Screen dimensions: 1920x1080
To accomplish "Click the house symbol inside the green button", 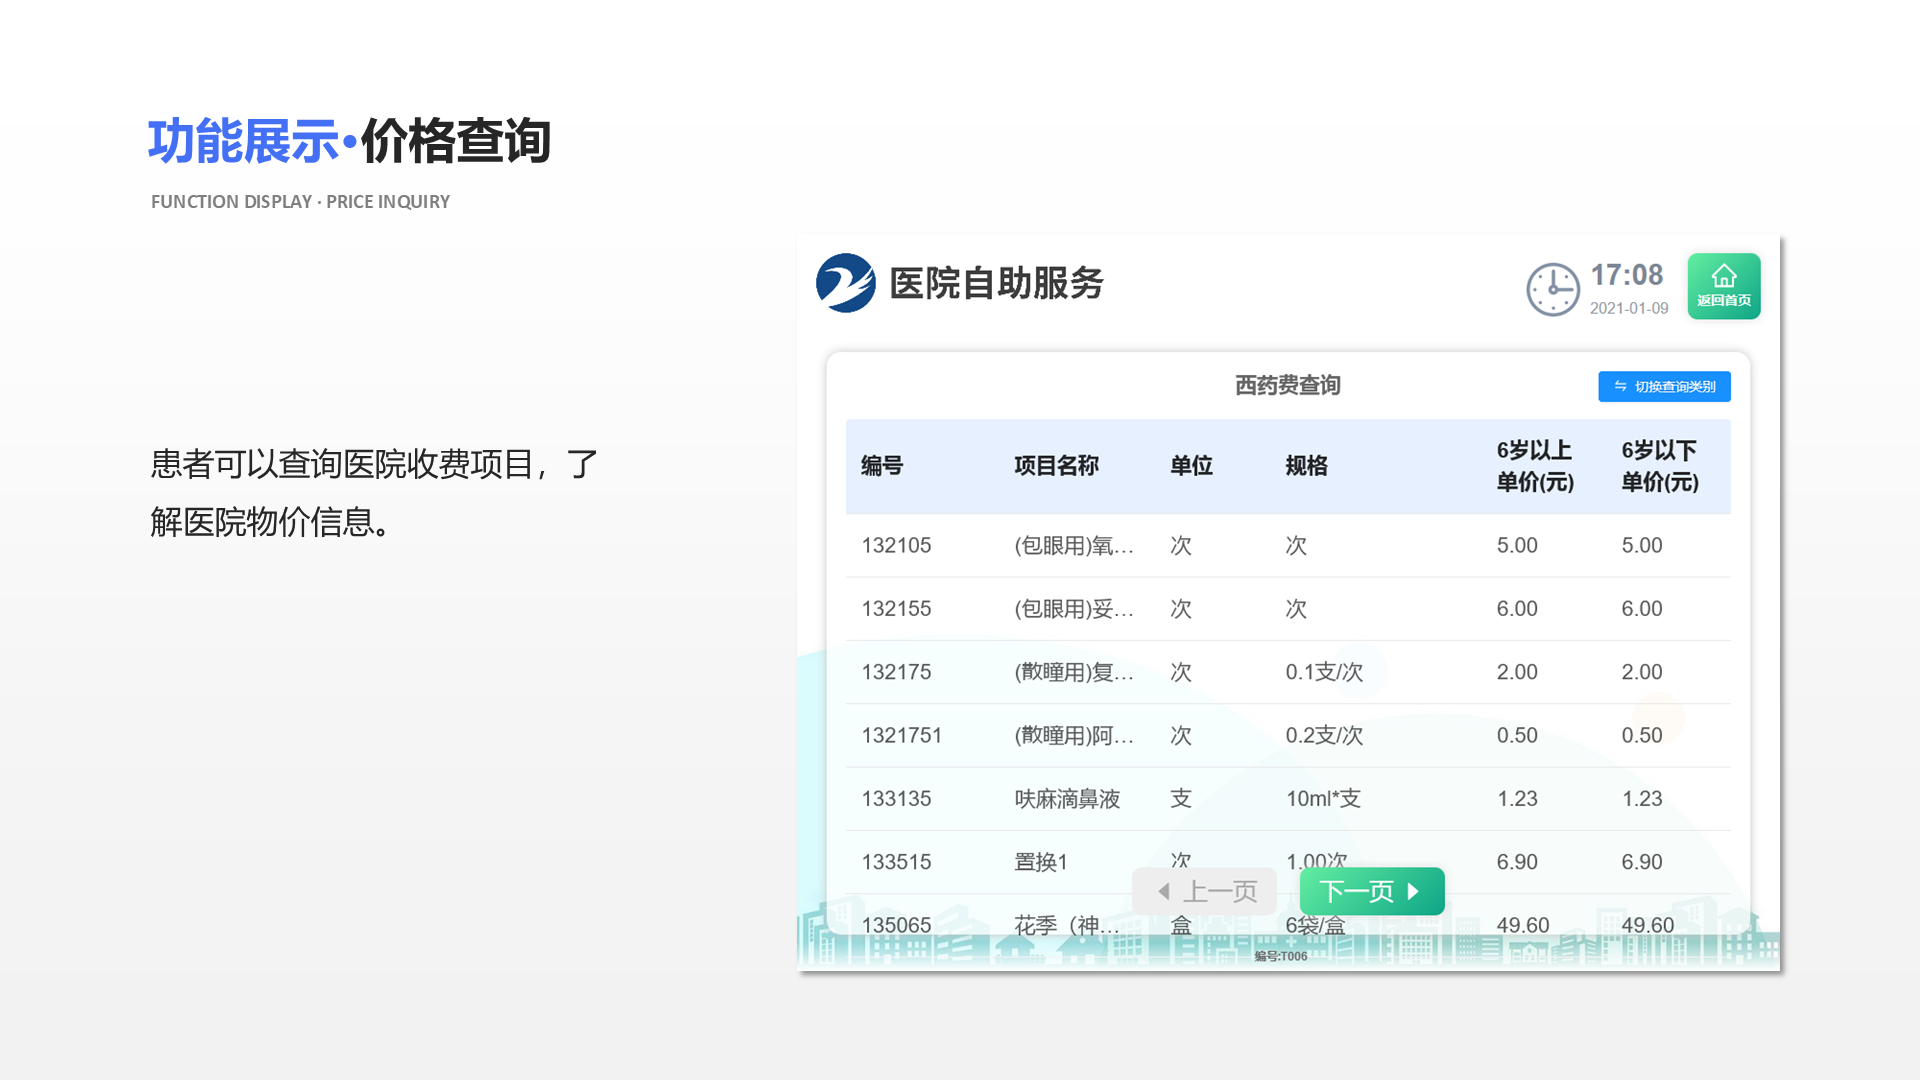I will (x=1723, y=276).
